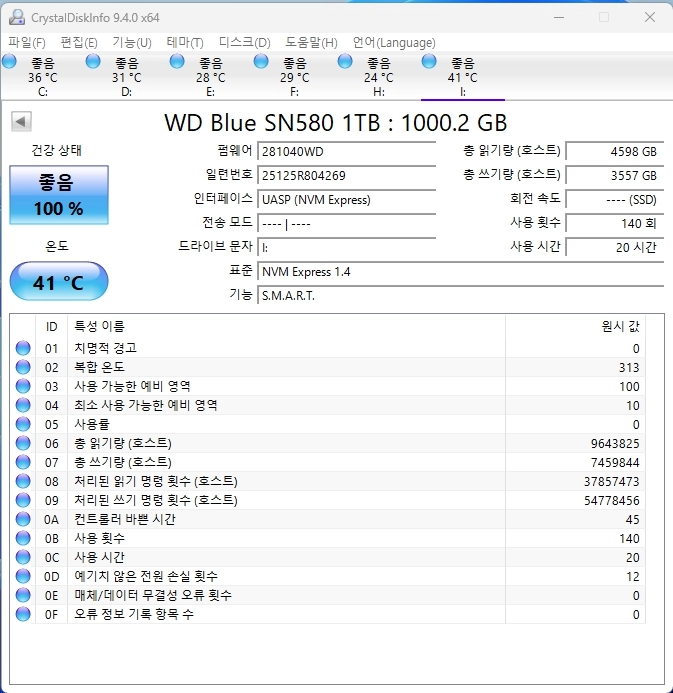This screenshot has height=693, width=673.
Task: Open the 편집(E) menu
Action: [79, 42]
